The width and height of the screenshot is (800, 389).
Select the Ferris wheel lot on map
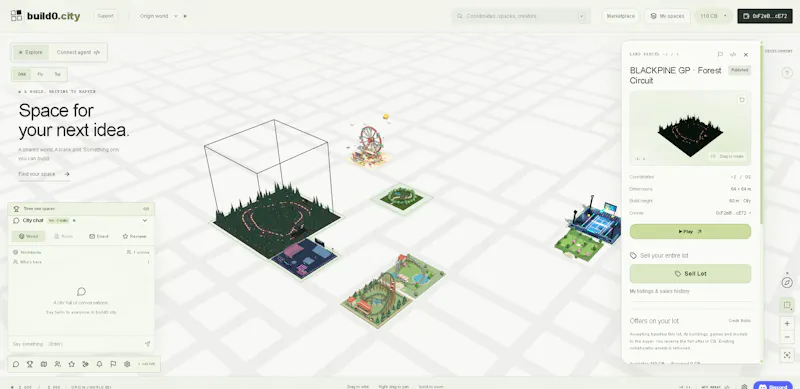point(370,144)
